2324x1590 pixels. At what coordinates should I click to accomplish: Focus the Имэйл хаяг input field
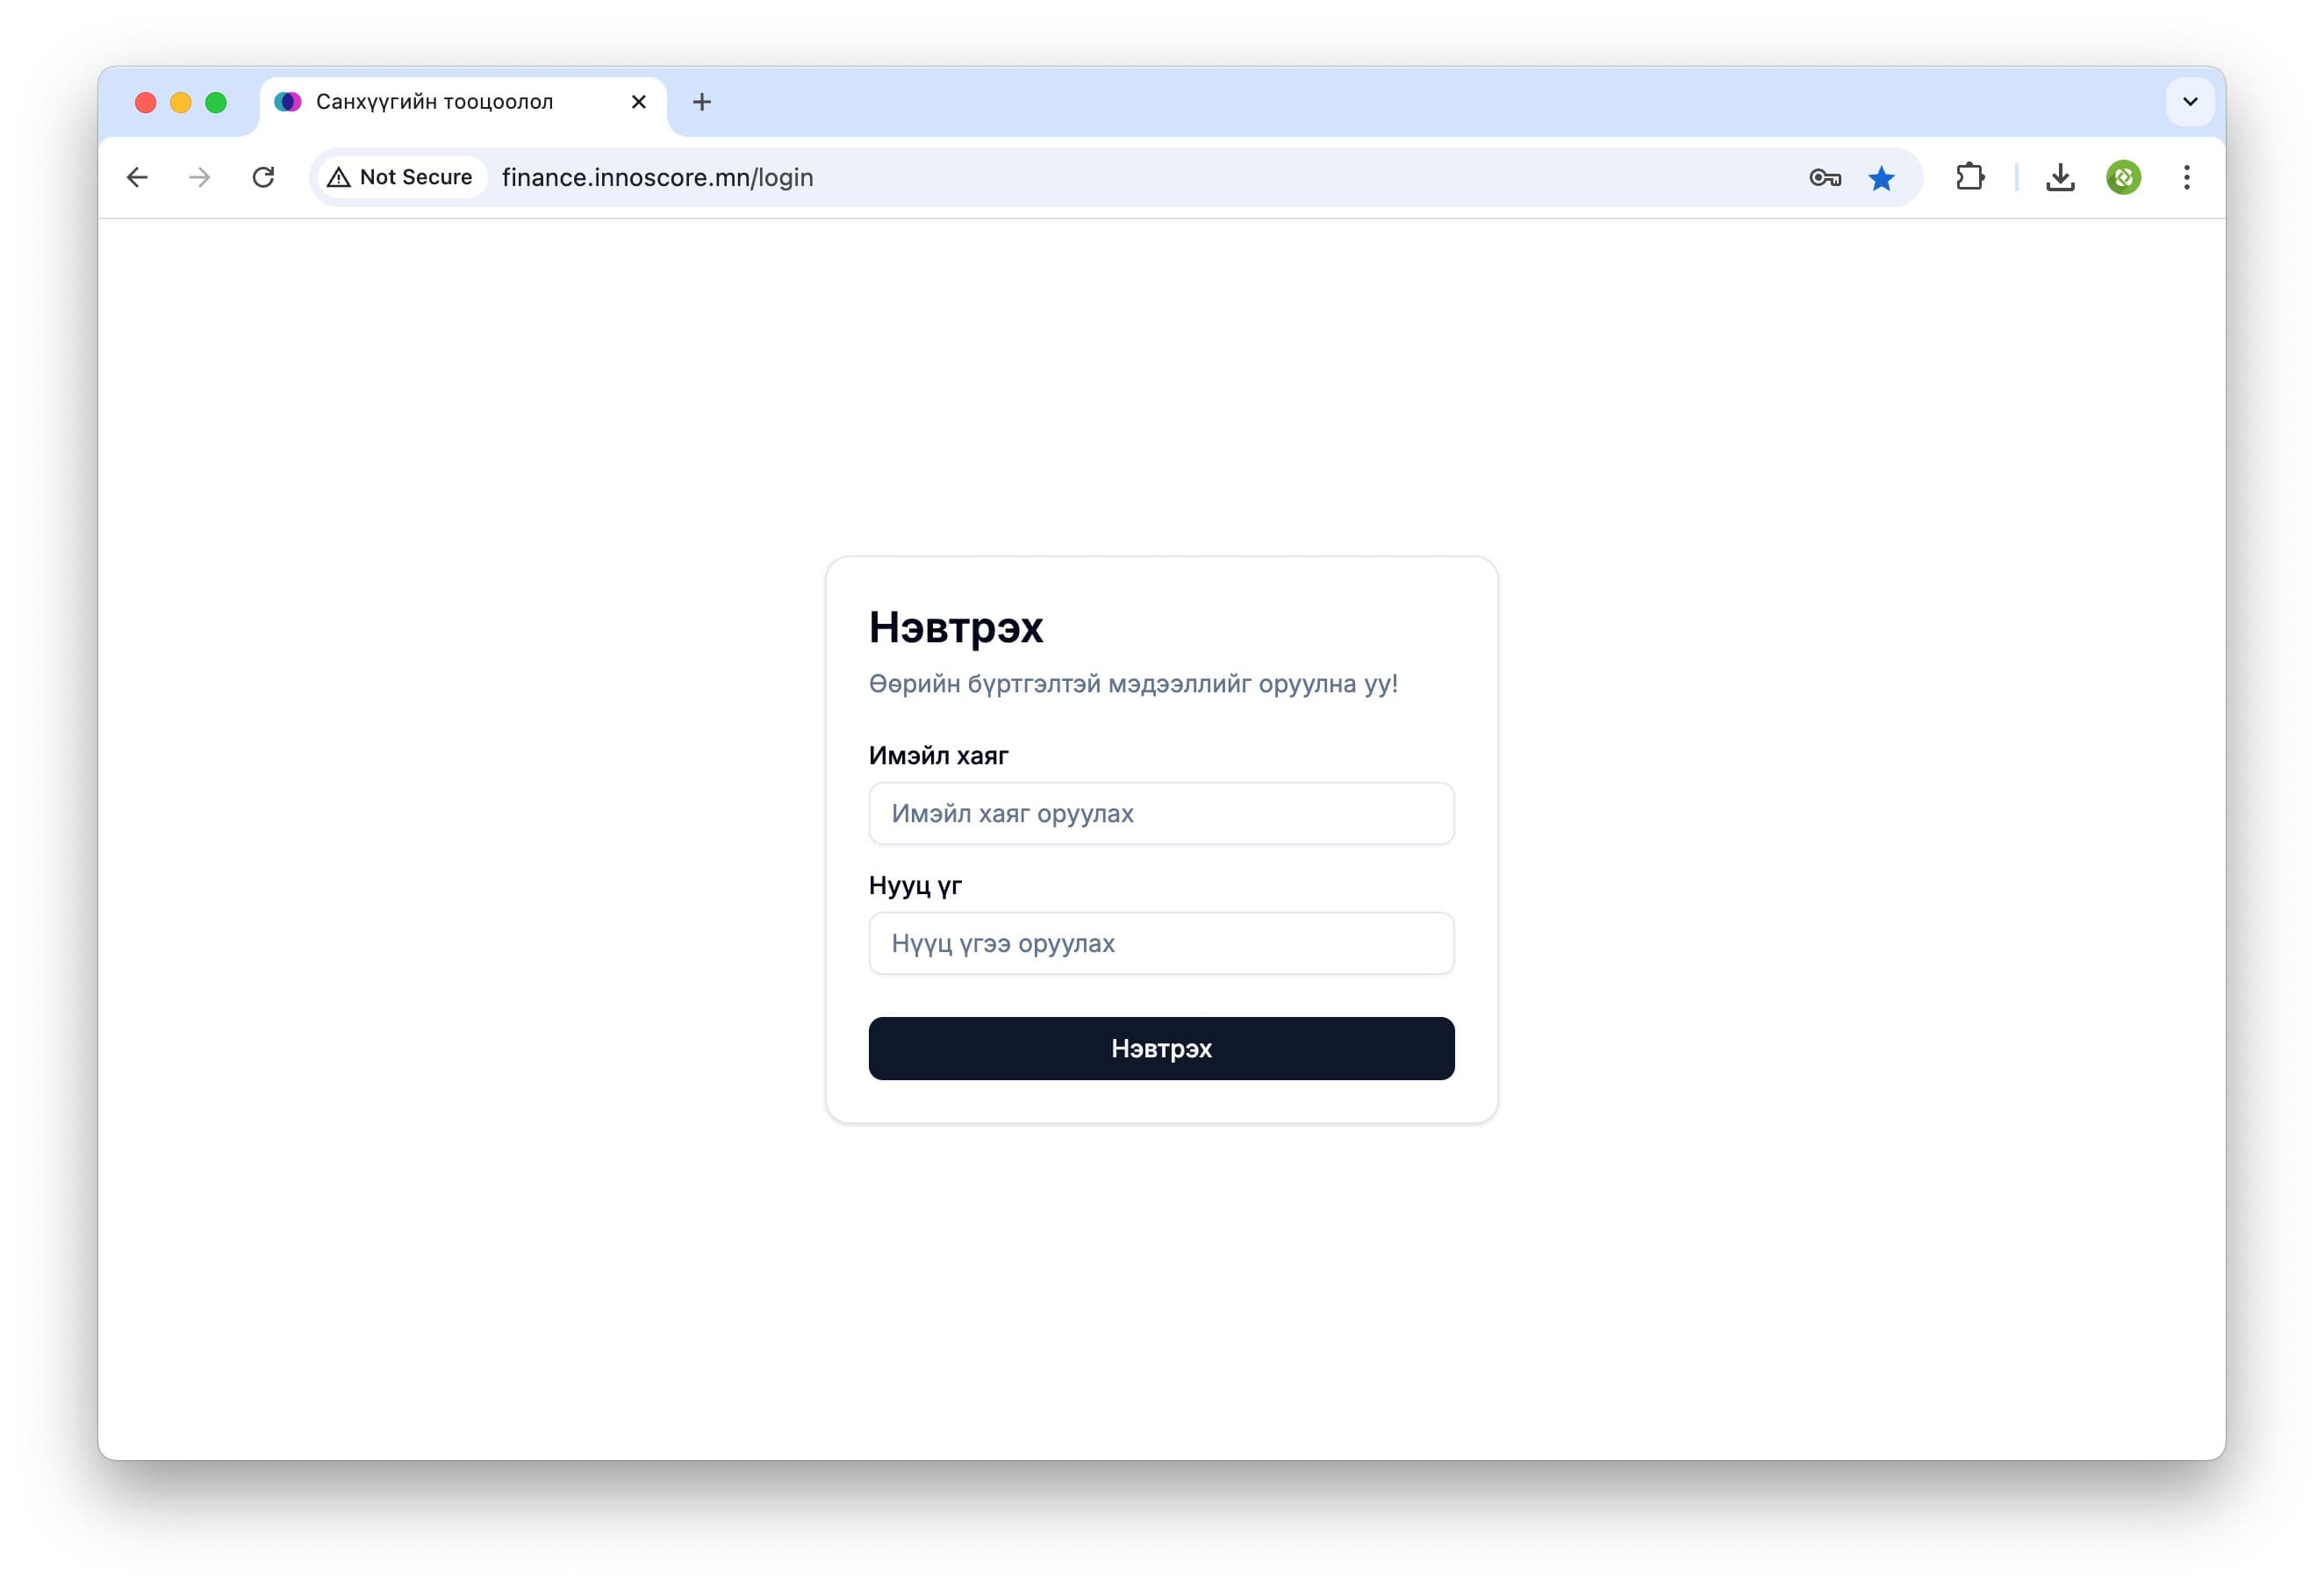(x=1161, y=813)
